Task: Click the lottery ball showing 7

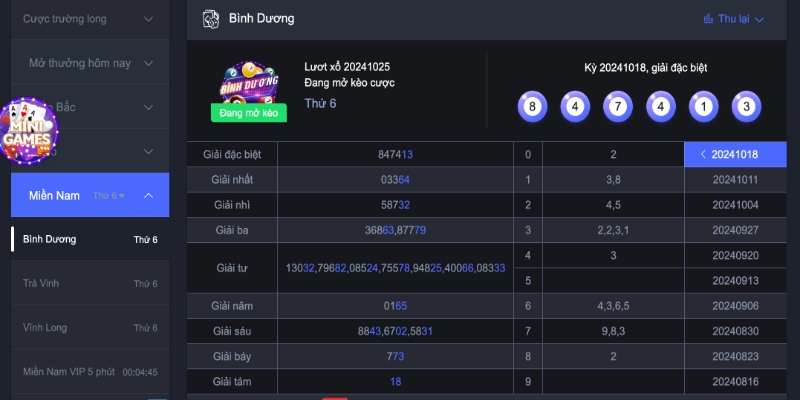Action: pyautogui.click(x=617, y=106)
